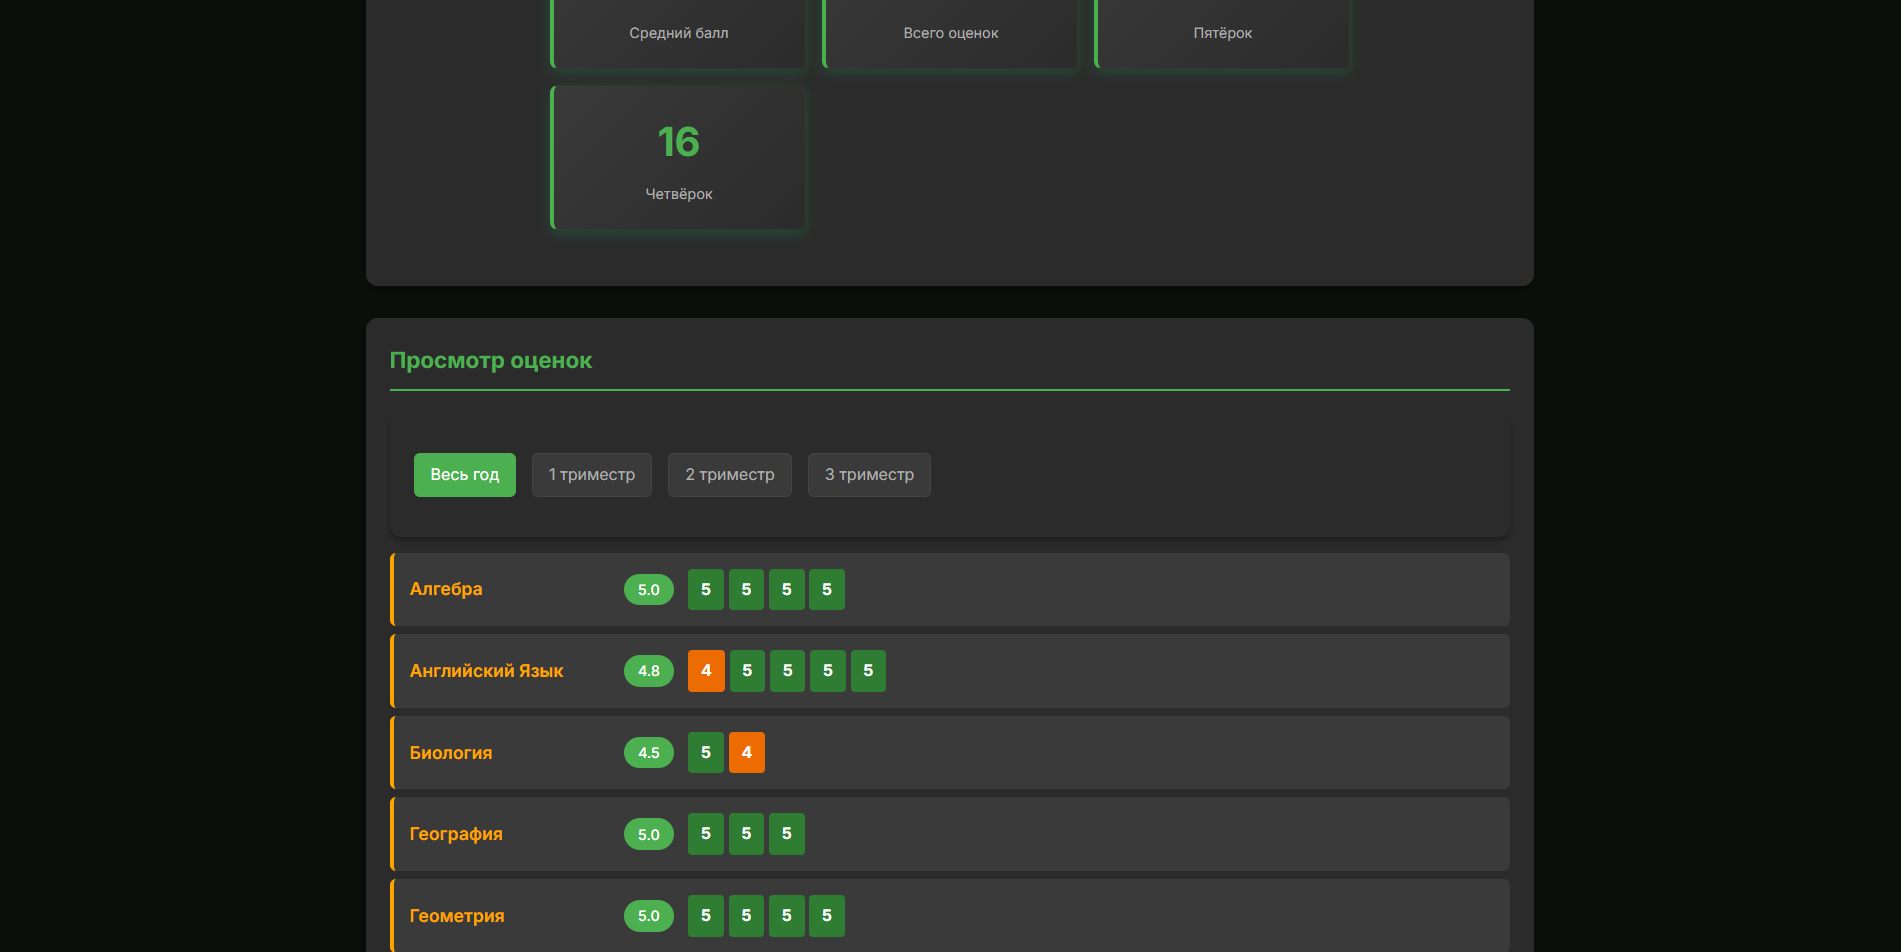Click the first grade 5 in Геометрия
Screen dimensions: 1901x952
point(706,916)
